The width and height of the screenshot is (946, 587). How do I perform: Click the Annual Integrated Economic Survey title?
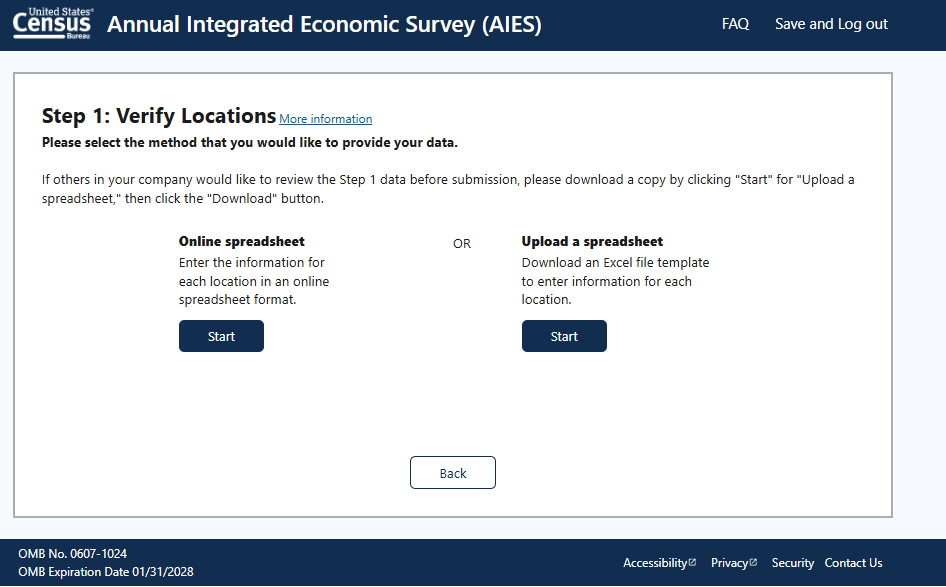(x=324, y=24)
